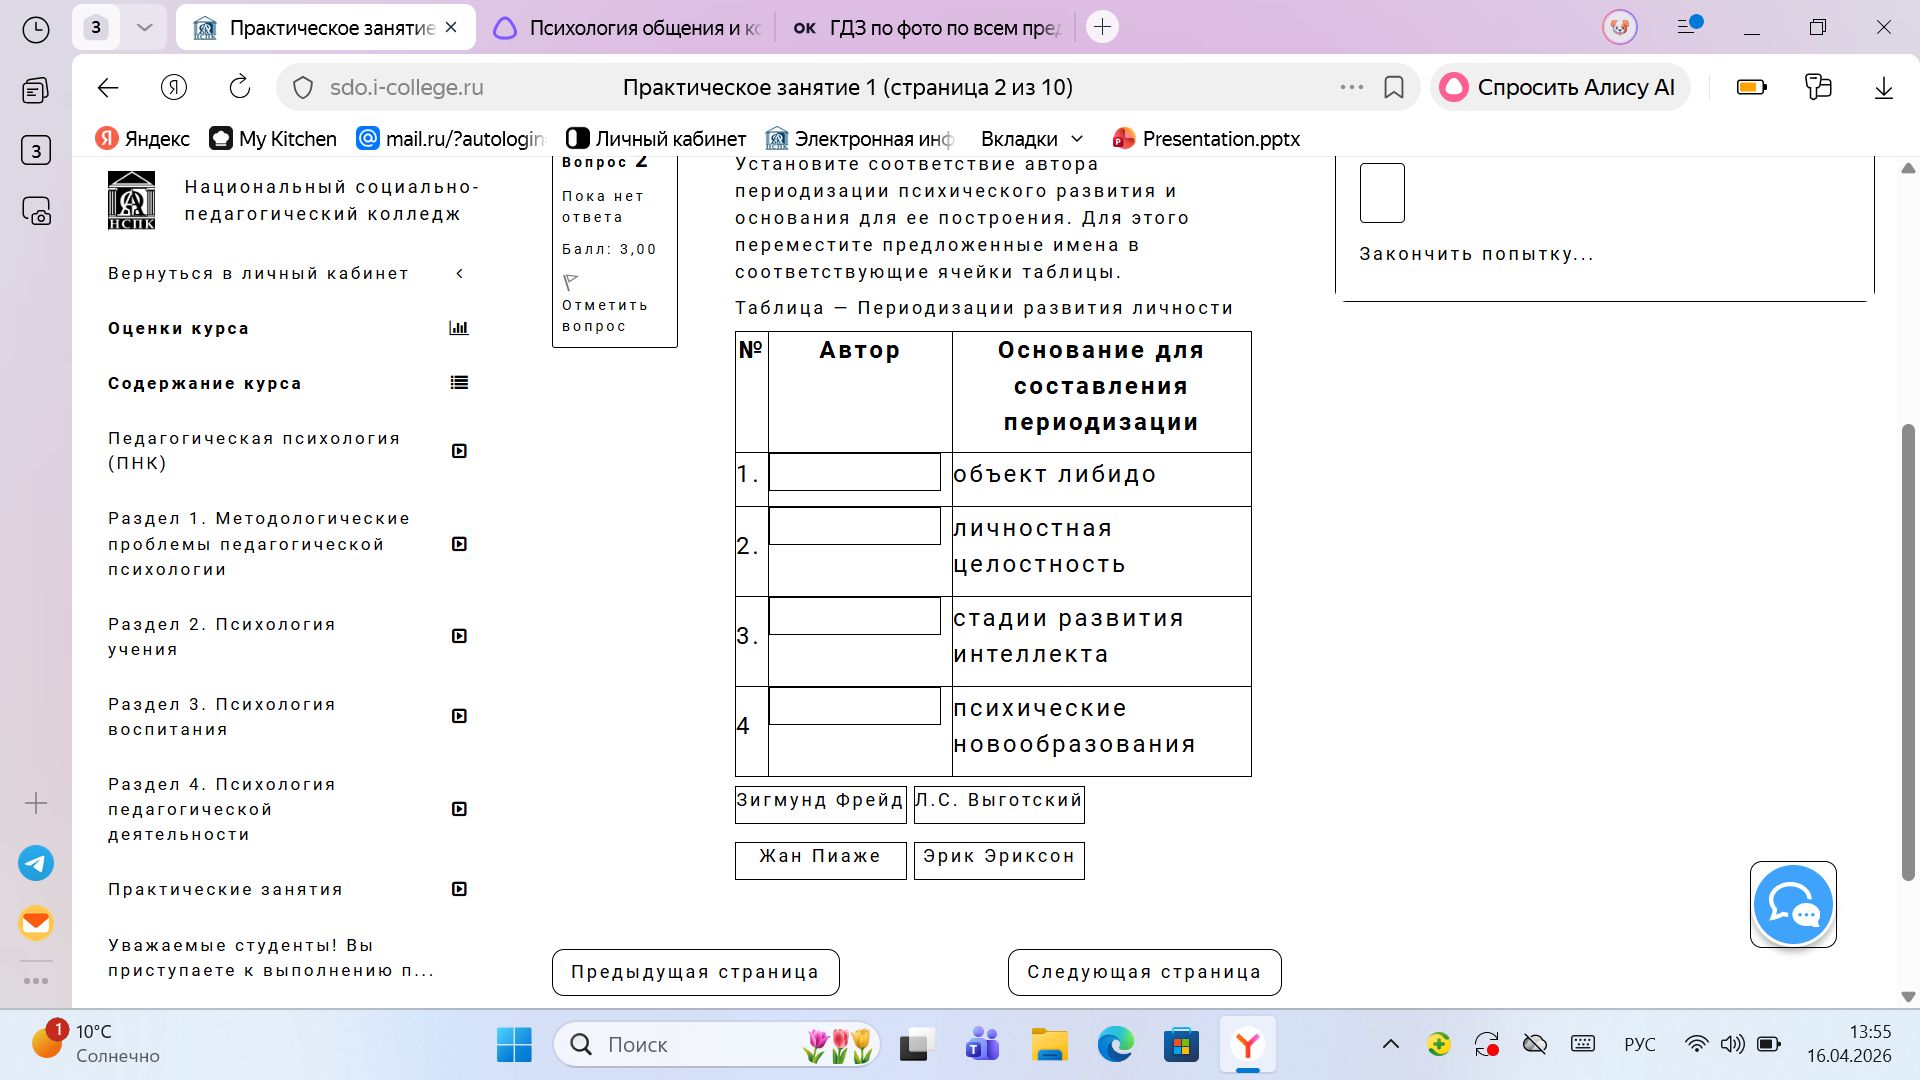Show site protection shield info
This screenshot has width=1920, height=1080.
coord(303,88)
